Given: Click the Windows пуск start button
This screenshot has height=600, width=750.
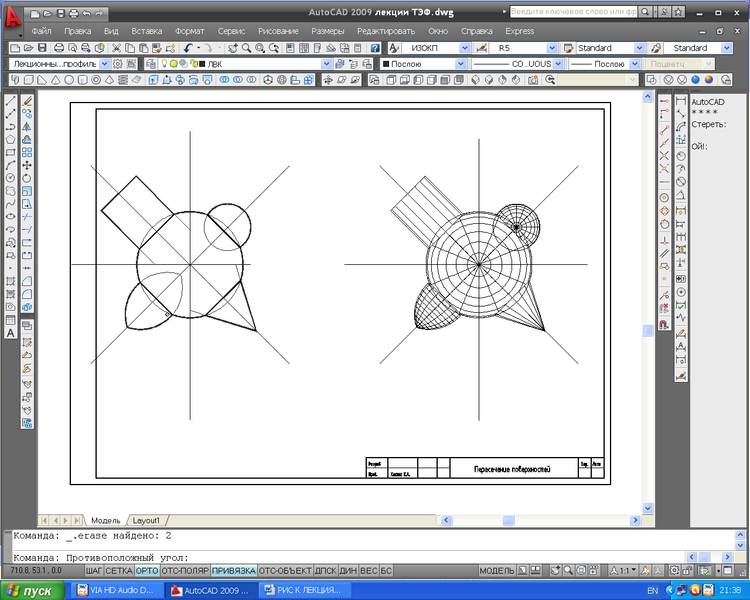Looking at the screenshot, I should 34,591.
